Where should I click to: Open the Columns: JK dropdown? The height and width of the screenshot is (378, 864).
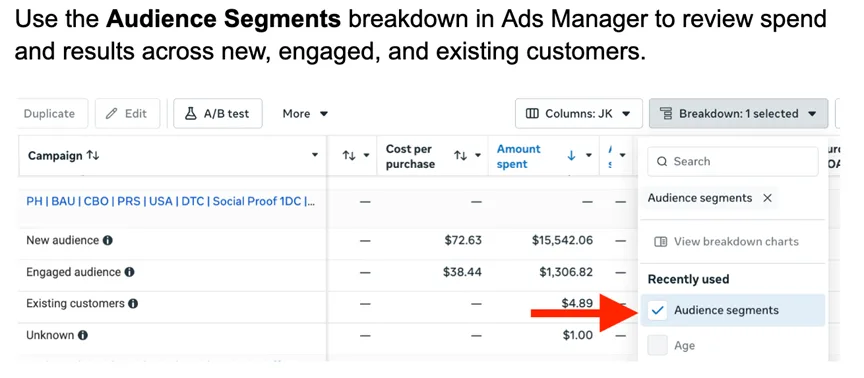(579, 114)
